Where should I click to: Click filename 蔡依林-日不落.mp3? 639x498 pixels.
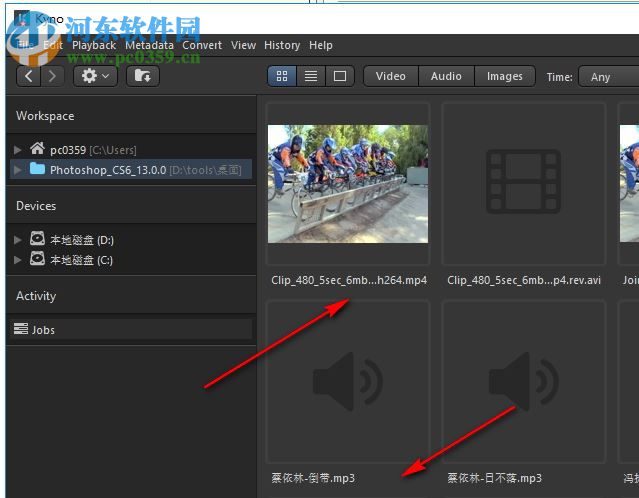coord(494,478)
